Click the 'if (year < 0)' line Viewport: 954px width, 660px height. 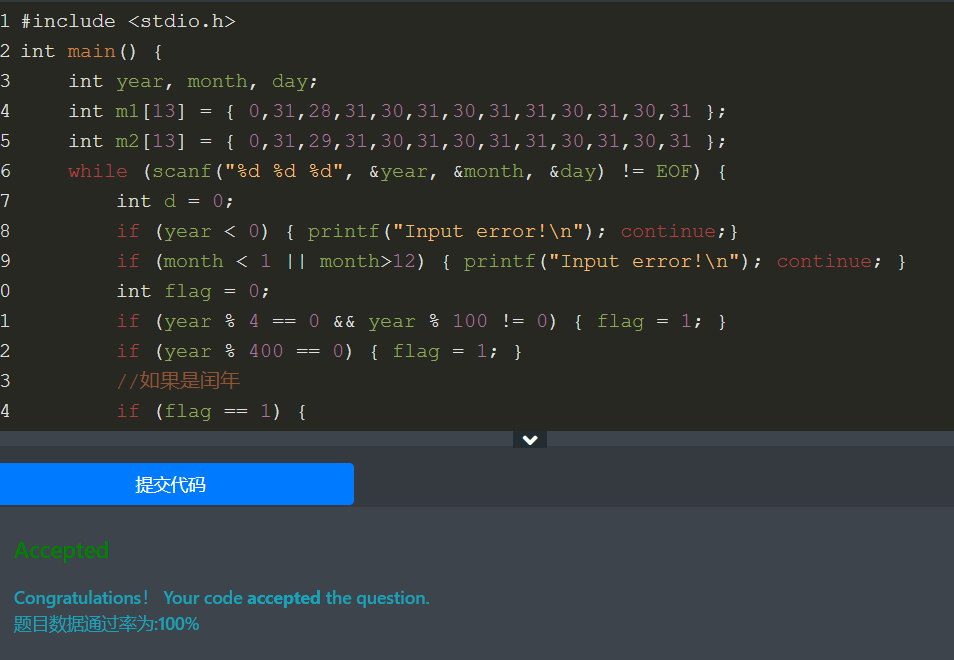click(x=427, y=231)
